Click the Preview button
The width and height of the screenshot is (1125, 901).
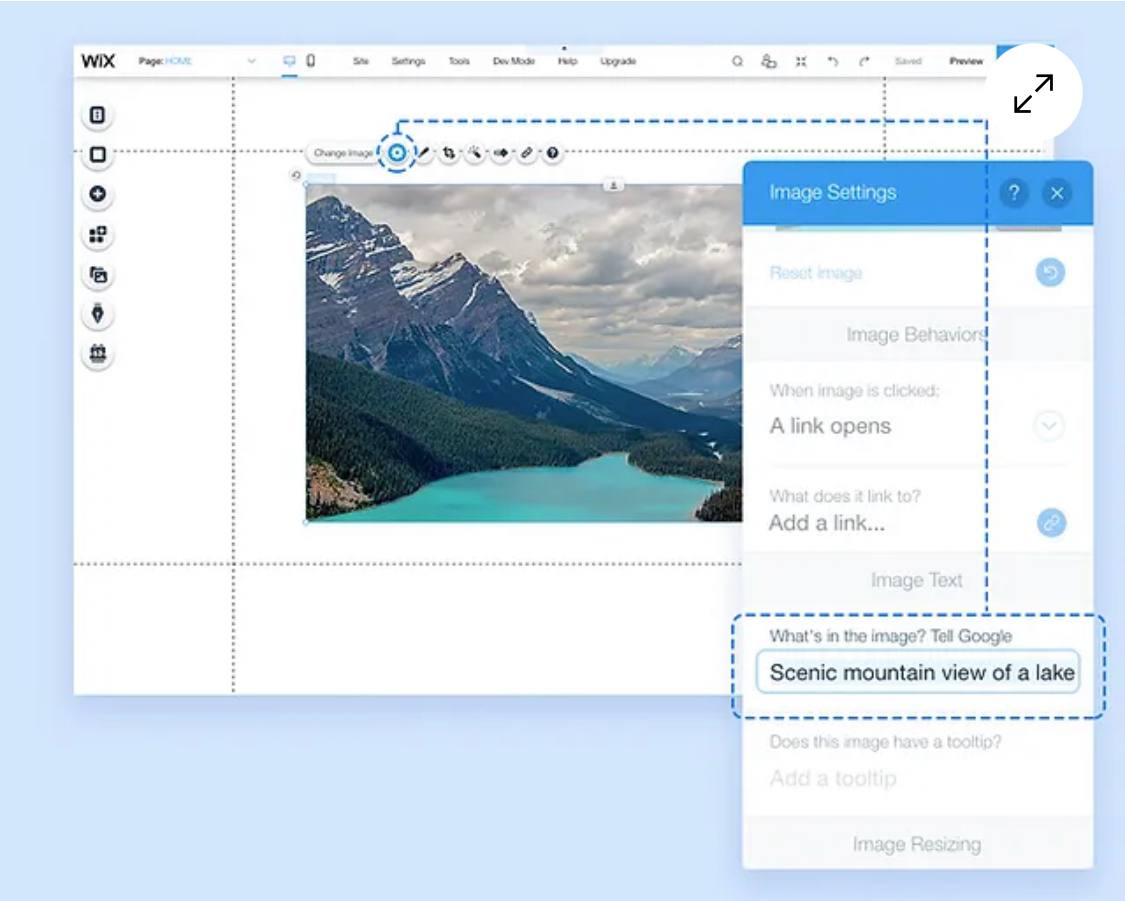point(966,61)
